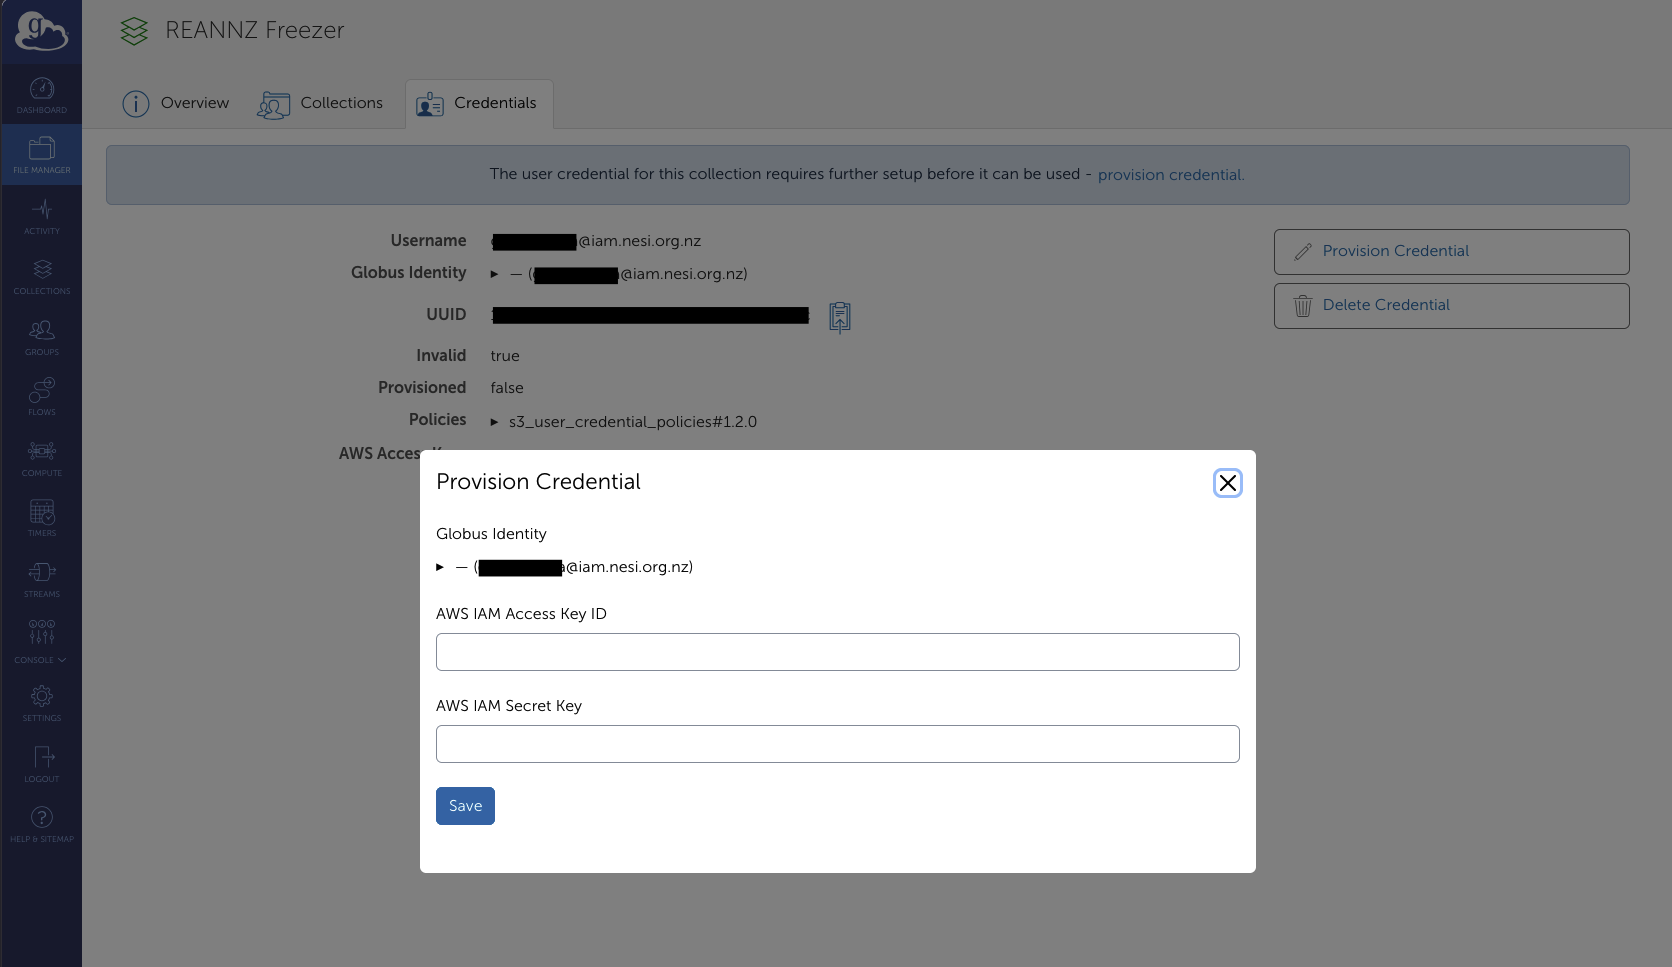Image resolution: width=1672 pixels, height=967 pixels.
Task: Click the Invalid value 'true'
Action: (505, 356)
